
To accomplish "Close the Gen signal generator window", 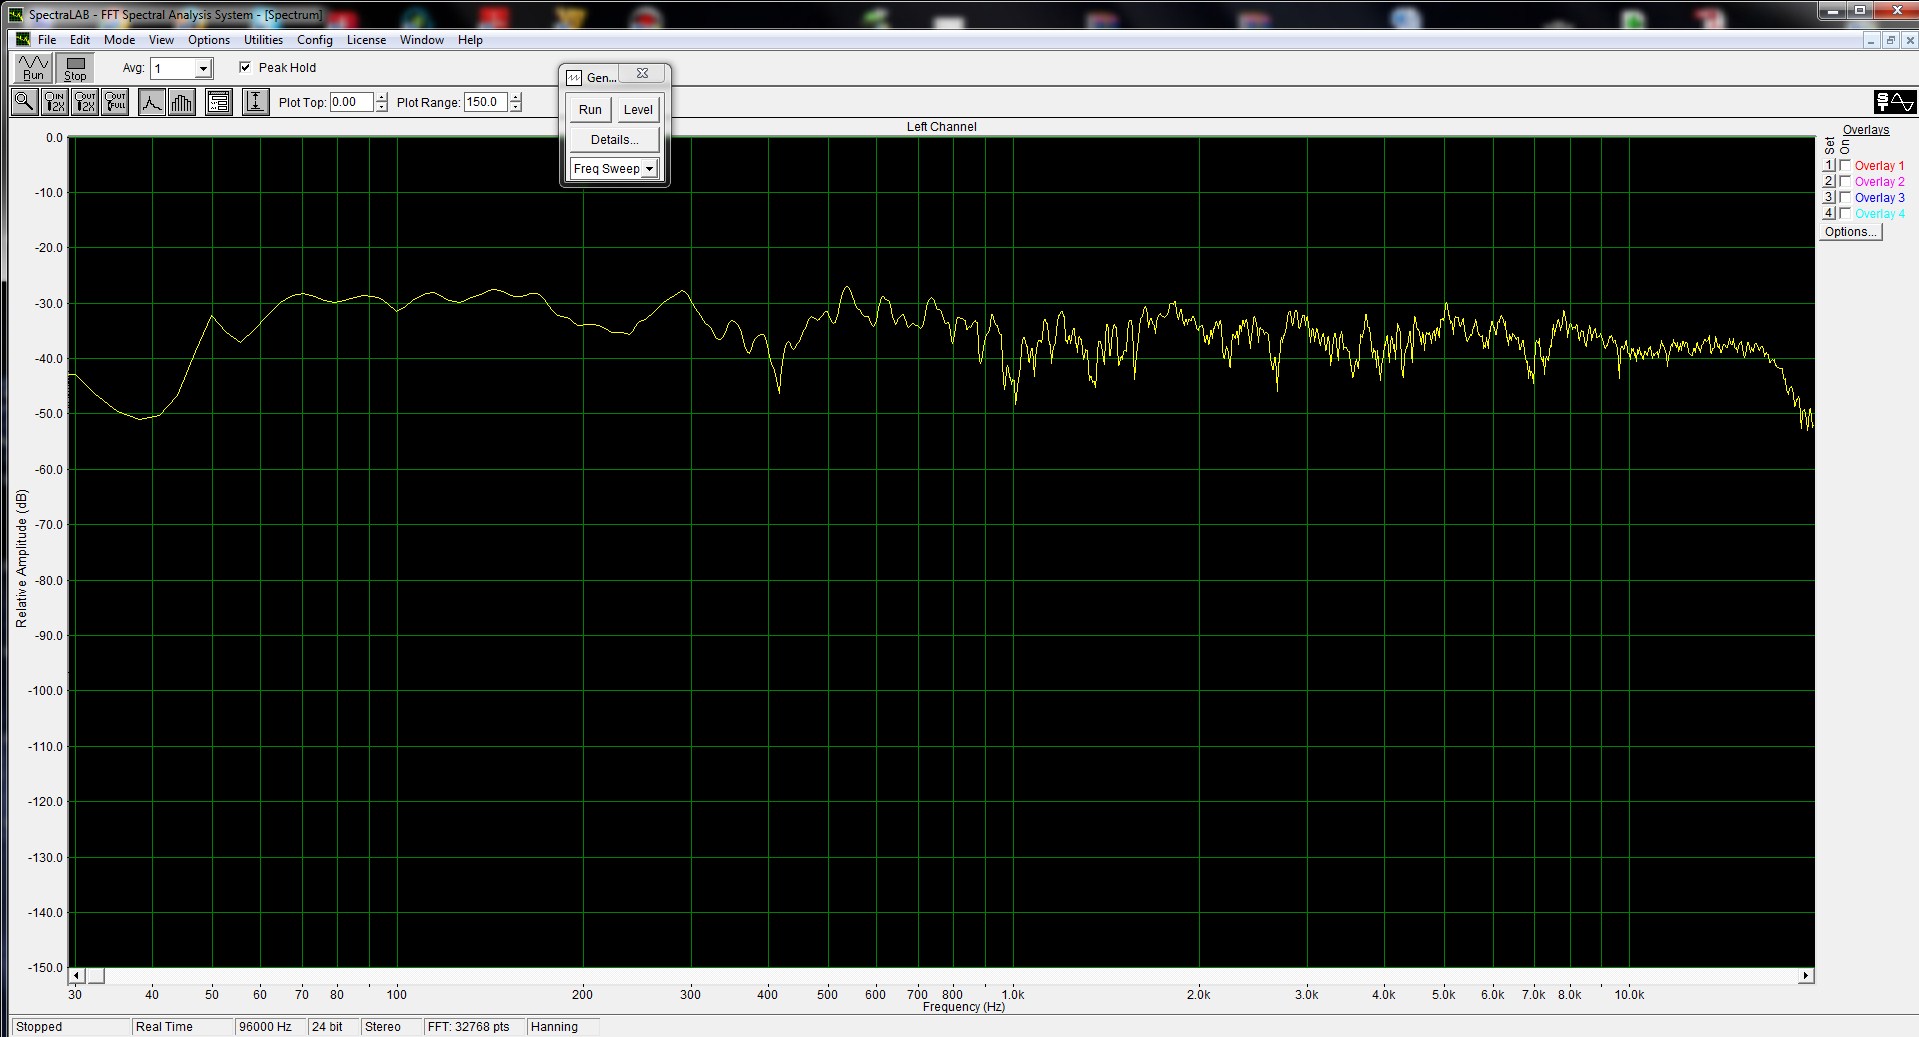I will tap(642, 74).
